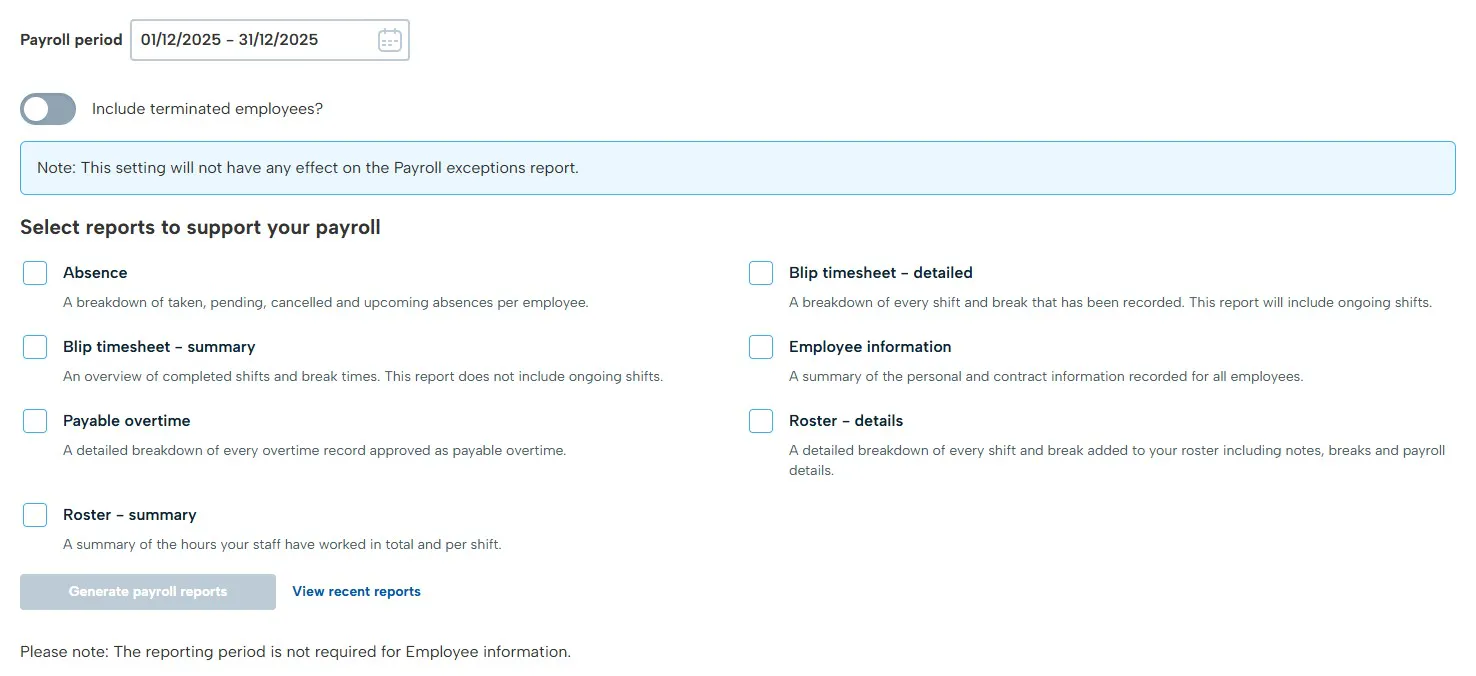Click the "Payable overtime" title text
Viewport: 1476px width, 676px height.
126,421
